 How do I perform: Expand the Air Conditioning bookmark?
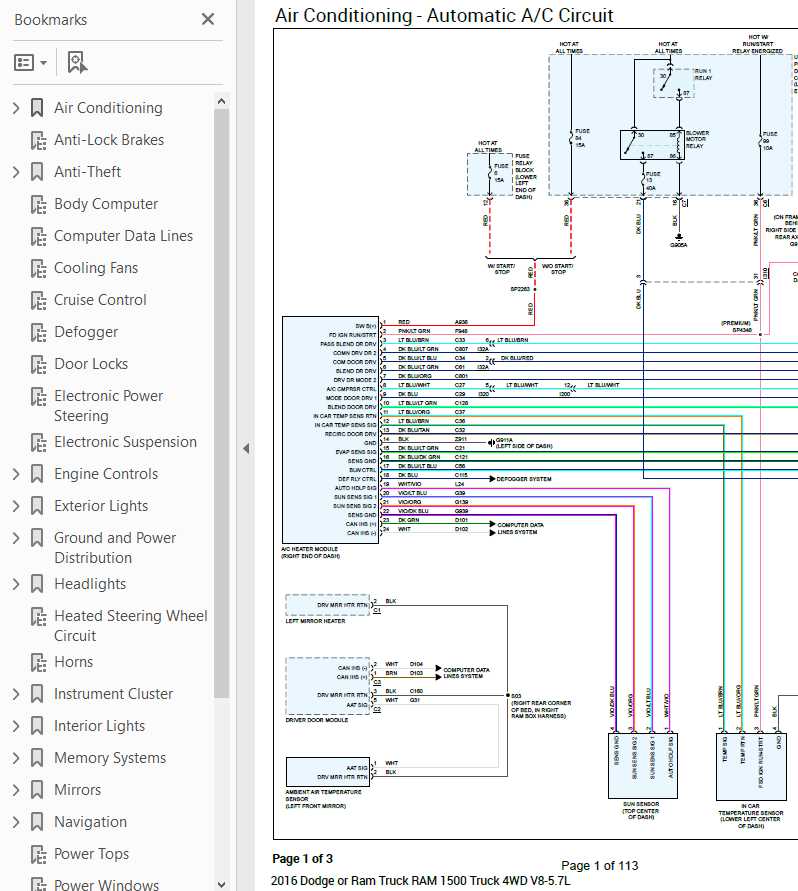point(16,108)
